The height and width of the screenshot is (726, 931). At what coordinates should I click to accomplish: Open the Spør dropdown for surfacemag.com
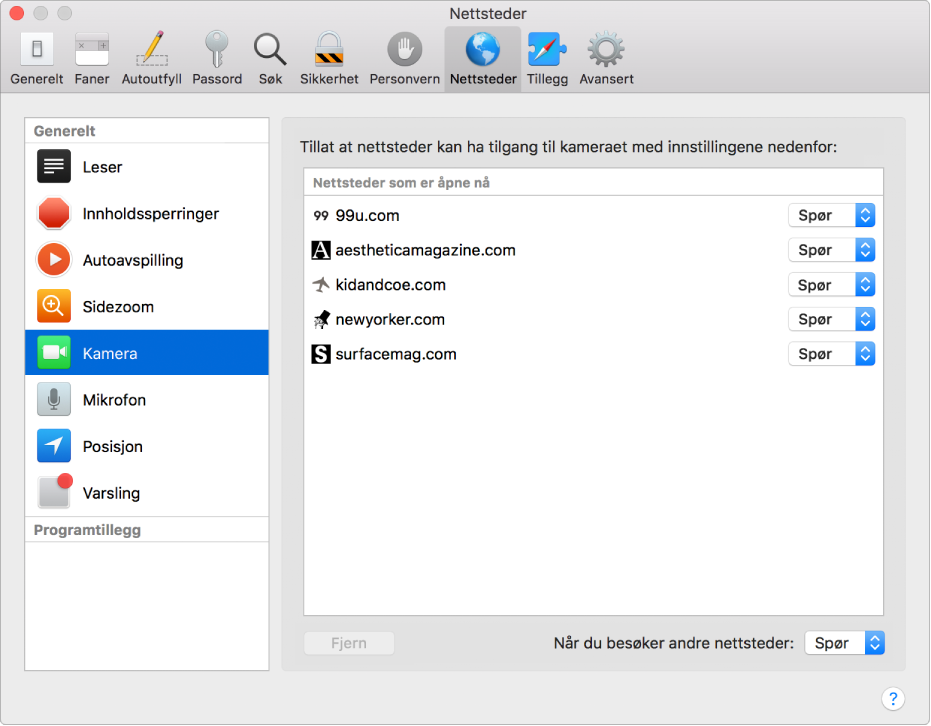point(831,354)
